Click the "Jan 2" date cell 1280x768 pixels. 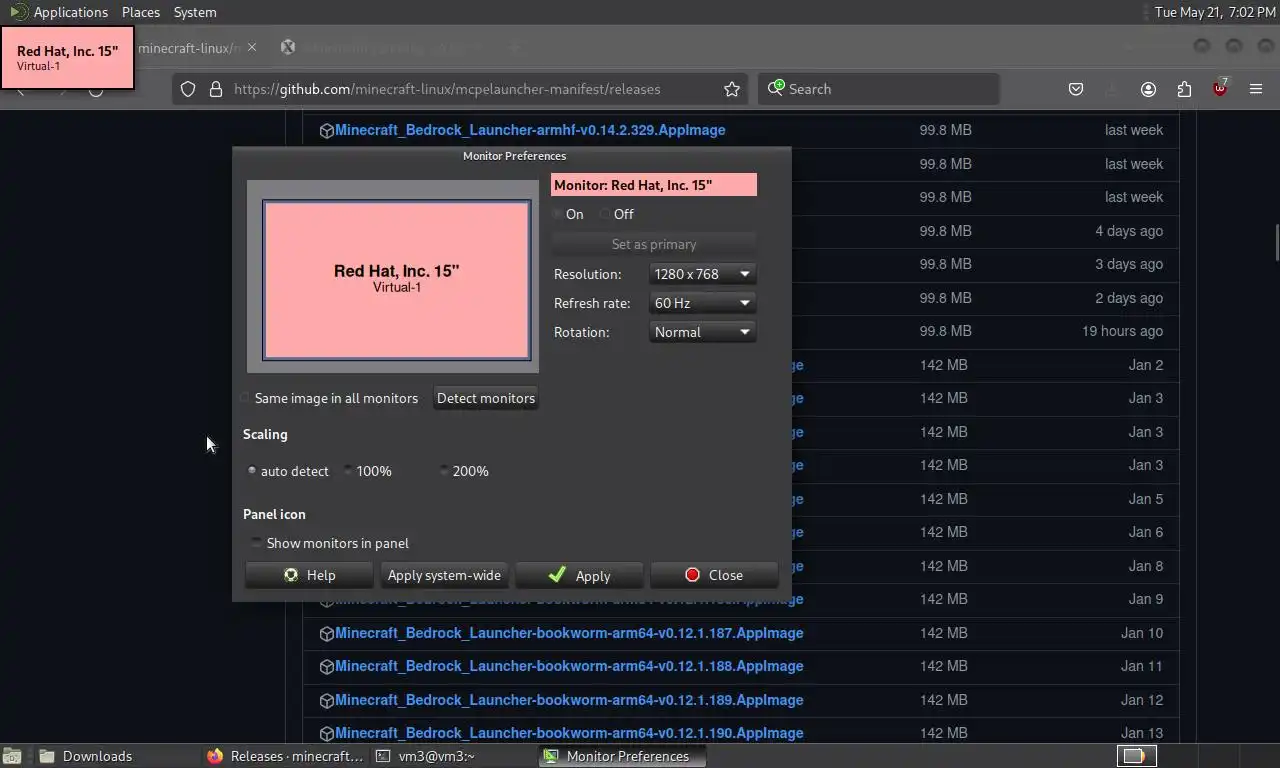[1146, 365]
